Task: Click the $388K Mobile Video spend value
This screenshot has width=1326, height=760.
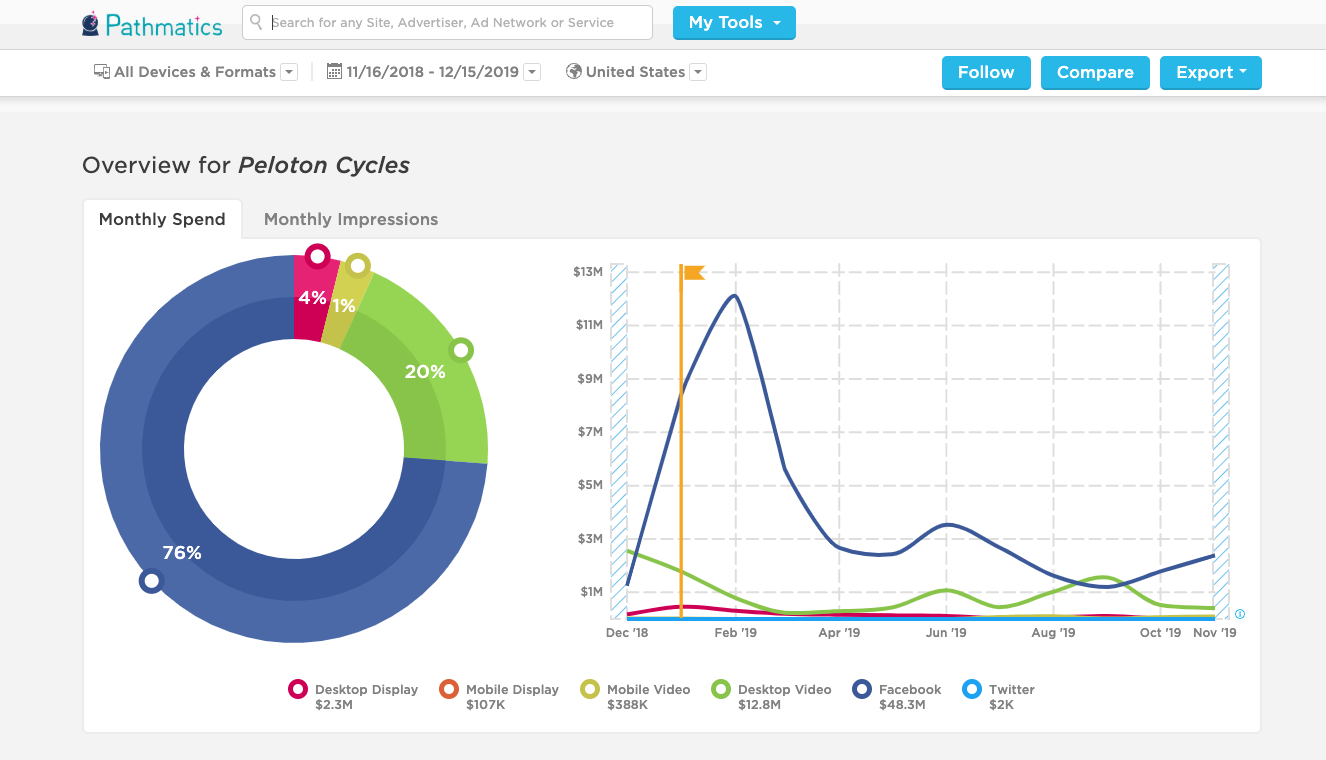Action: pyautogui.click(x=627, y=705)
